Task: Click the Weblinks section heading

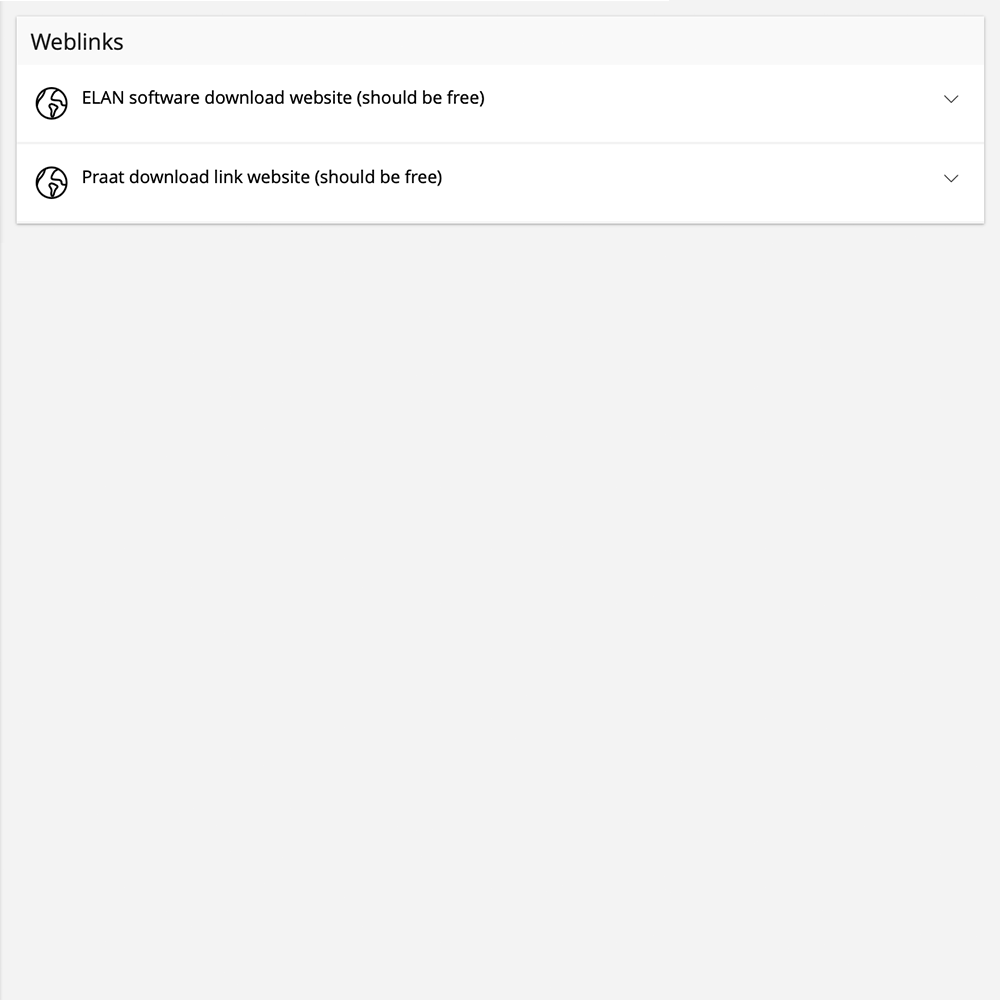Action: (x=77, y=42)
